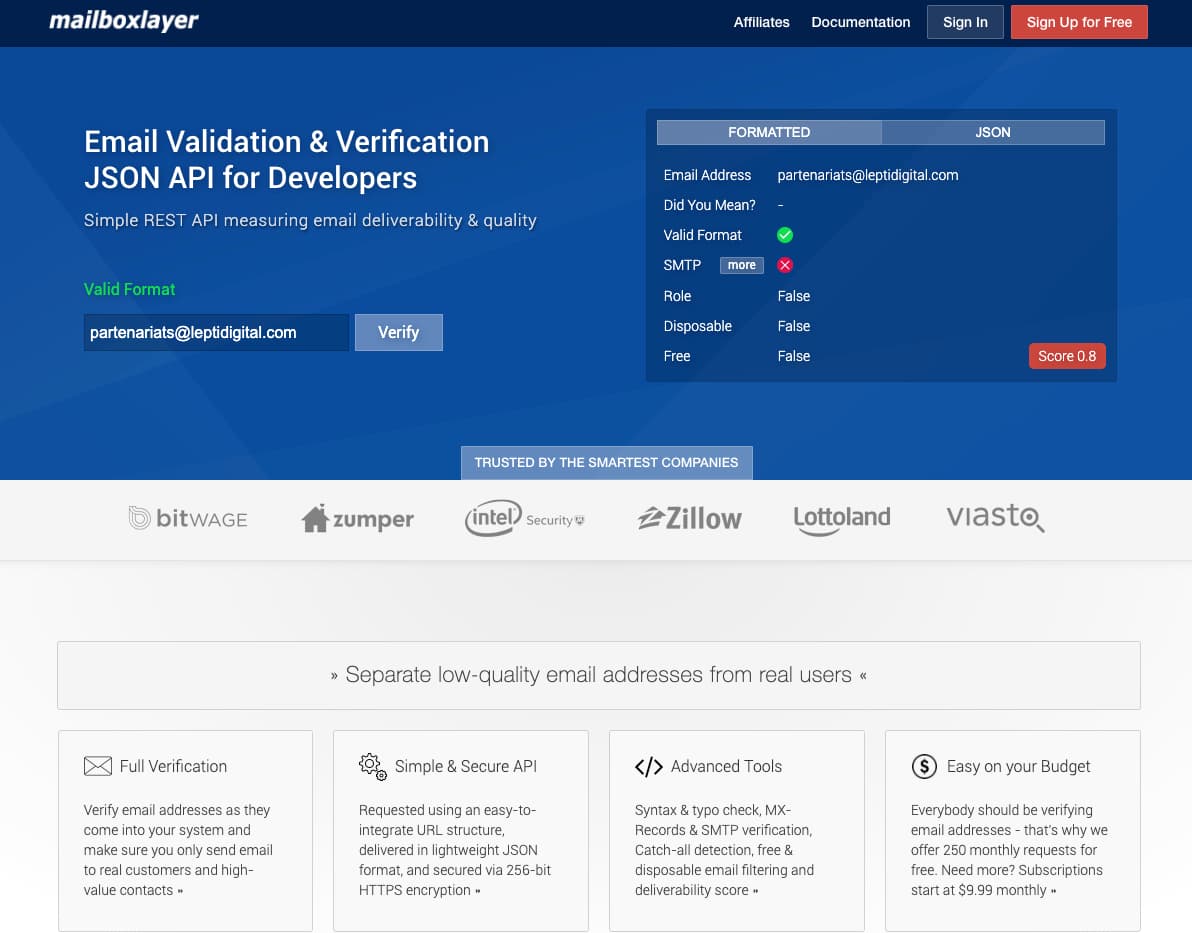The width and height of the screenshot is (1192, 933).
Task: Click the mailboxlayer logo
Action: 122,20
